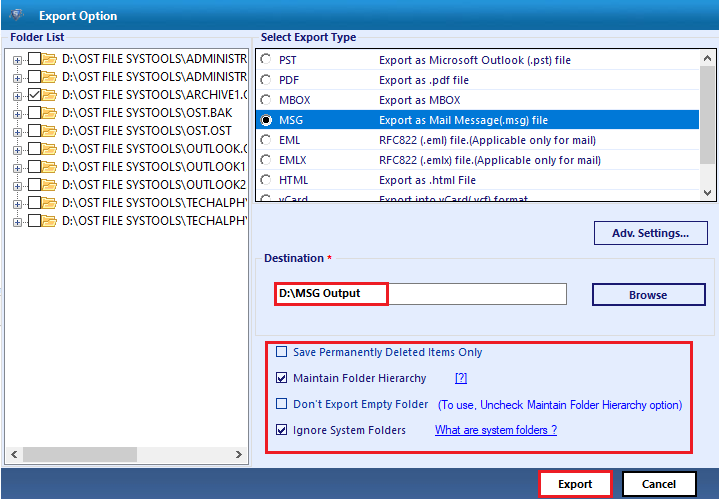Open the [?] help link for hierarchy
This screenshot has width=719, height=499.
(461, 378)
